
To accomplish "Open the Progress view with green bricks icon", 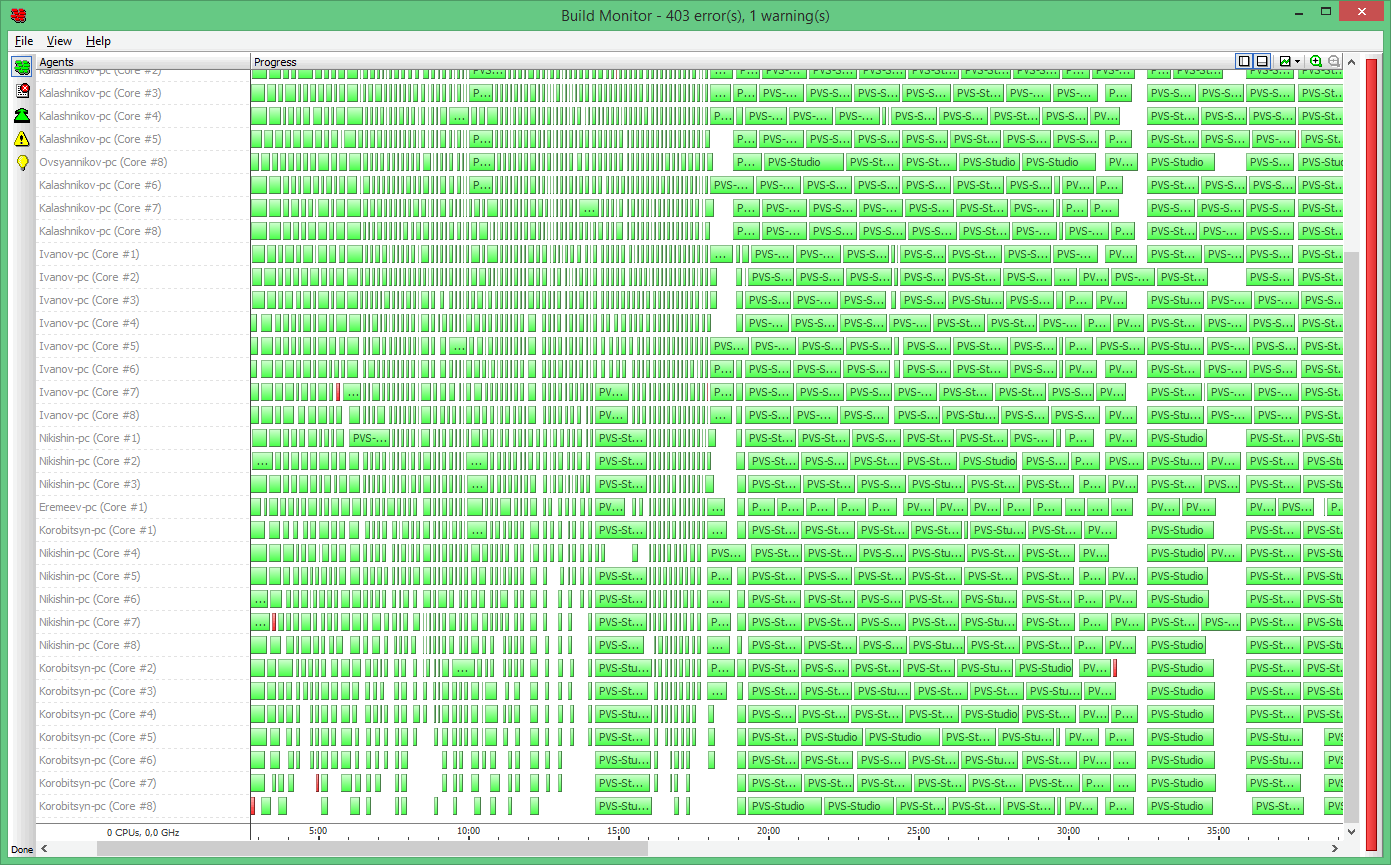I will coord(21,67).
